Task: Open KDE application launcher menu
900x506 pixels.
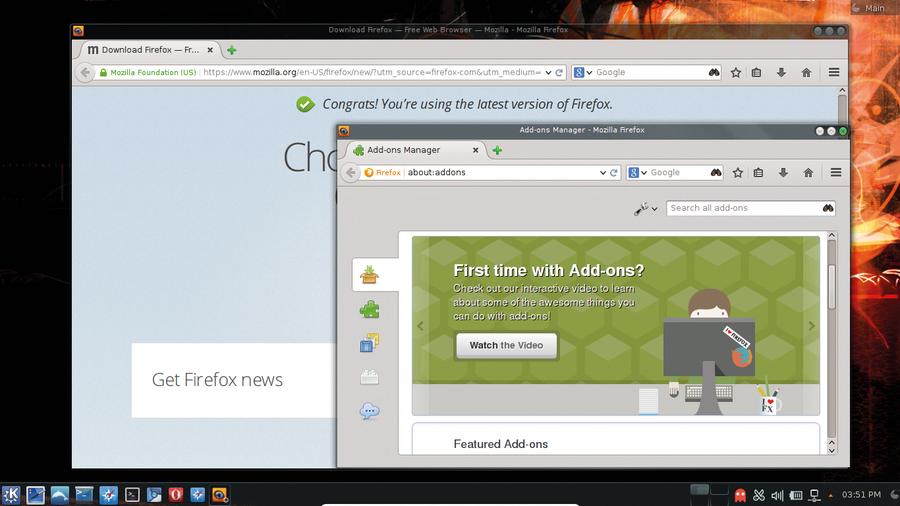Action: point(10,495)
